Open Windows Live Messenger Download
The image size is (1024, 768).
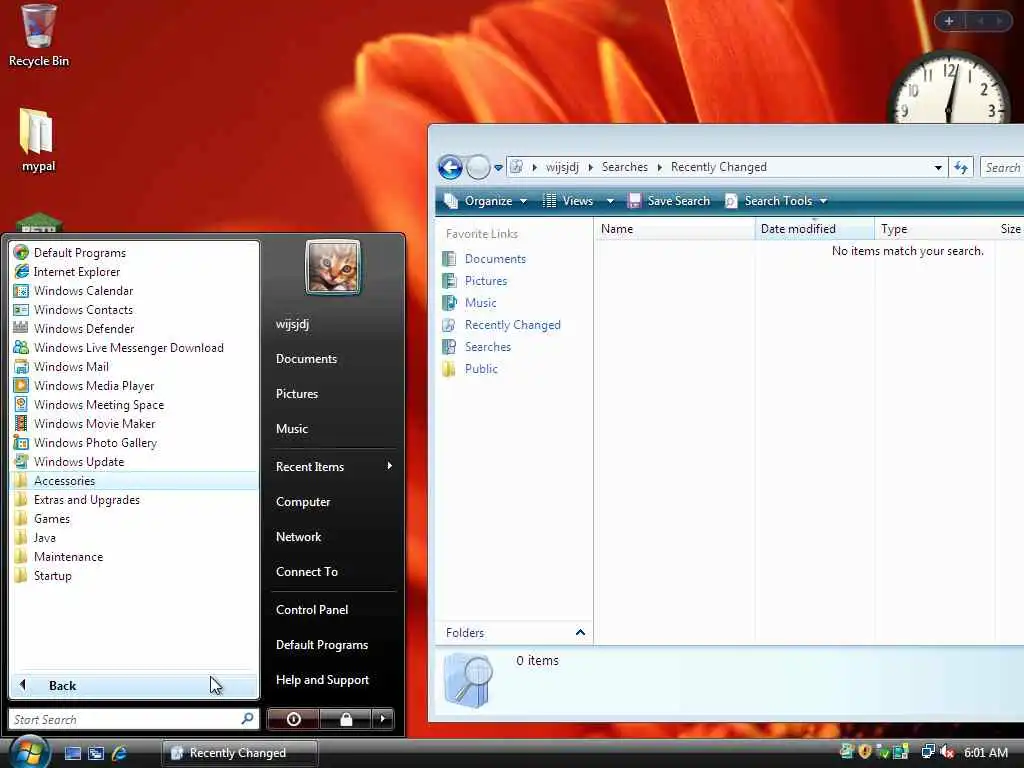[x=135, y=347]
